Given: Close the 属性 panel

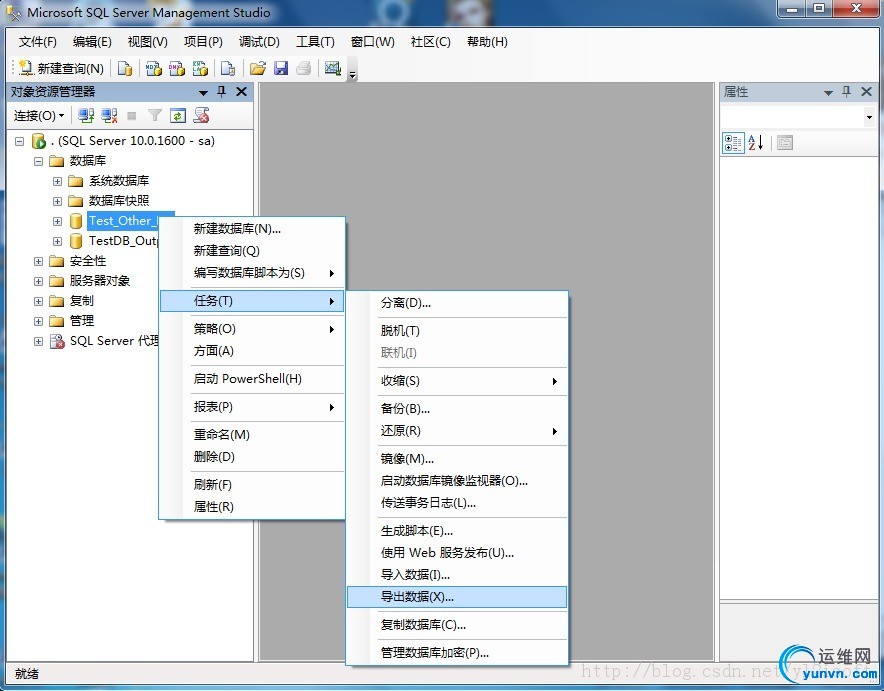Looking at the screenshot, I should pyautogui.click(x=867, y=92).
